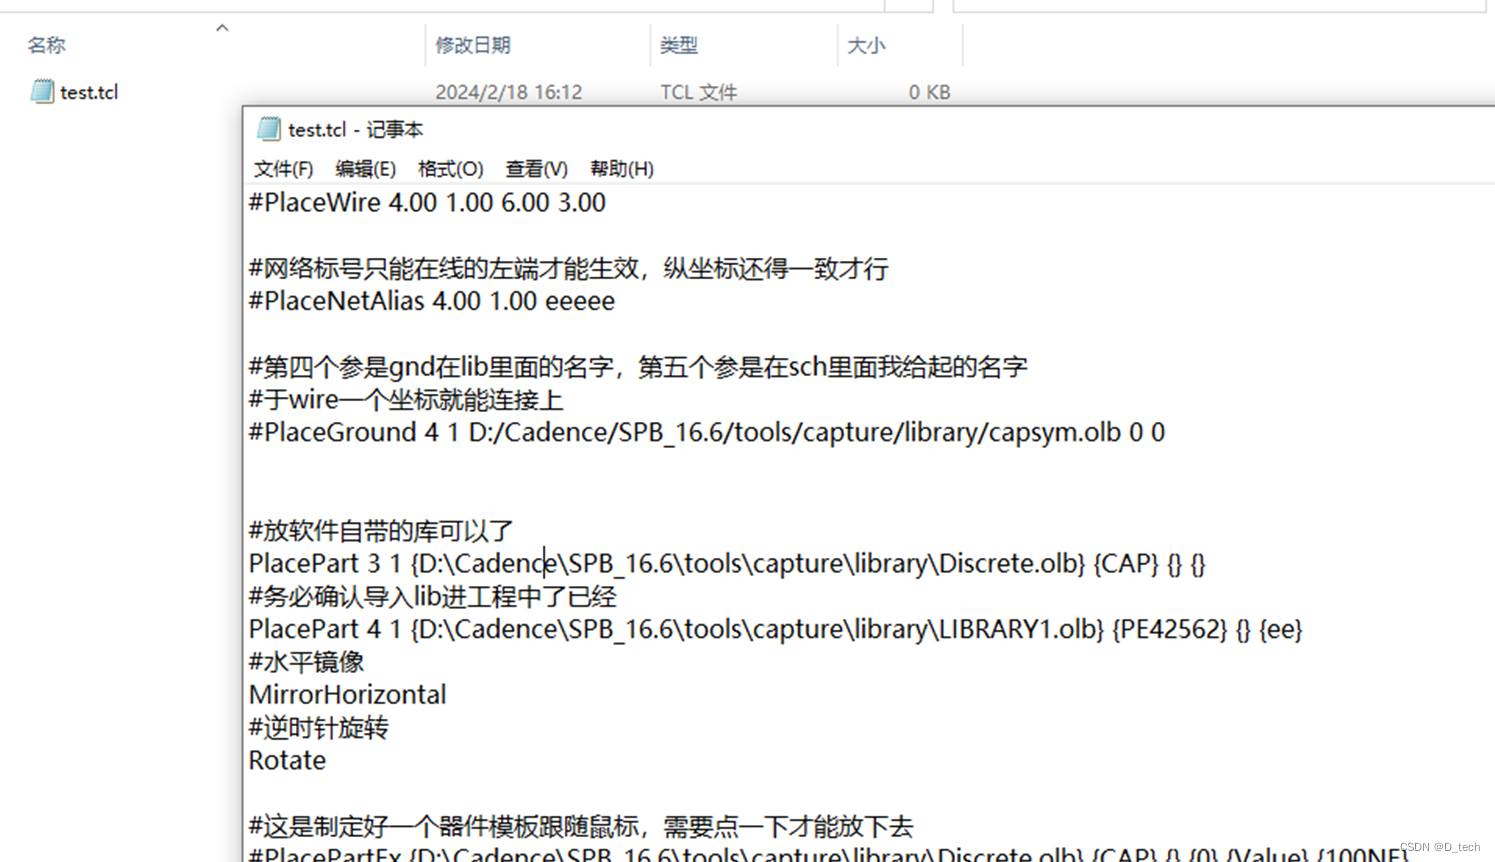The width and height of the screenshot is (1495, 862).
Task: Click the test.tcl - 记事本 title text
Action: pyautogui.click(x=356, y=129)
